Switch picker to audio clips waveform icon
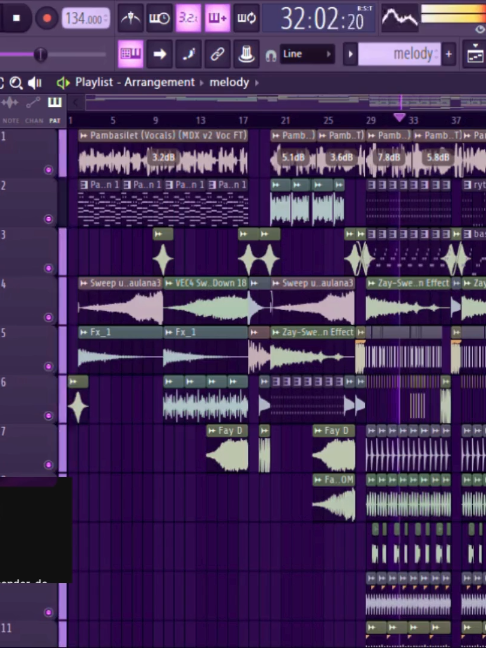The height and width of the screenshot is (648, 486). (10, 102)
